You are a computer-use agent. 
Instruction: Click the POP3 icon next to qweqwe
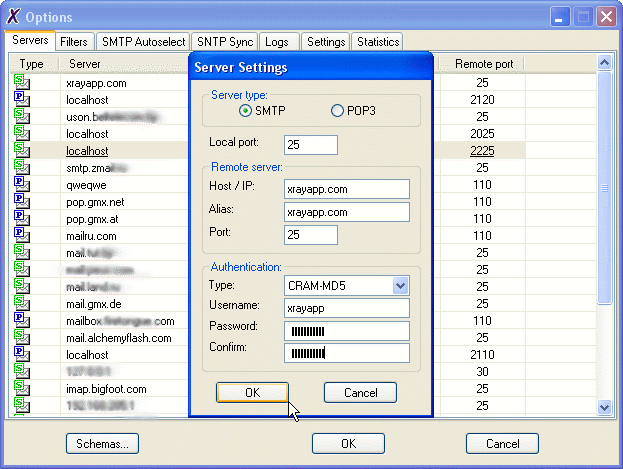click(x=22, y=185)
